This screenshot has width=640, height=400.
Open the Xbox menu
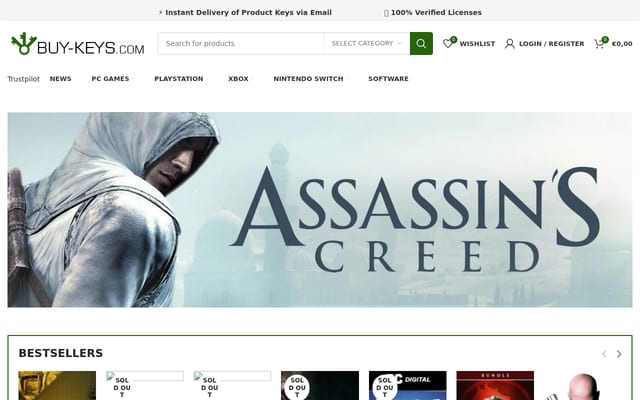tap(238, 78)
